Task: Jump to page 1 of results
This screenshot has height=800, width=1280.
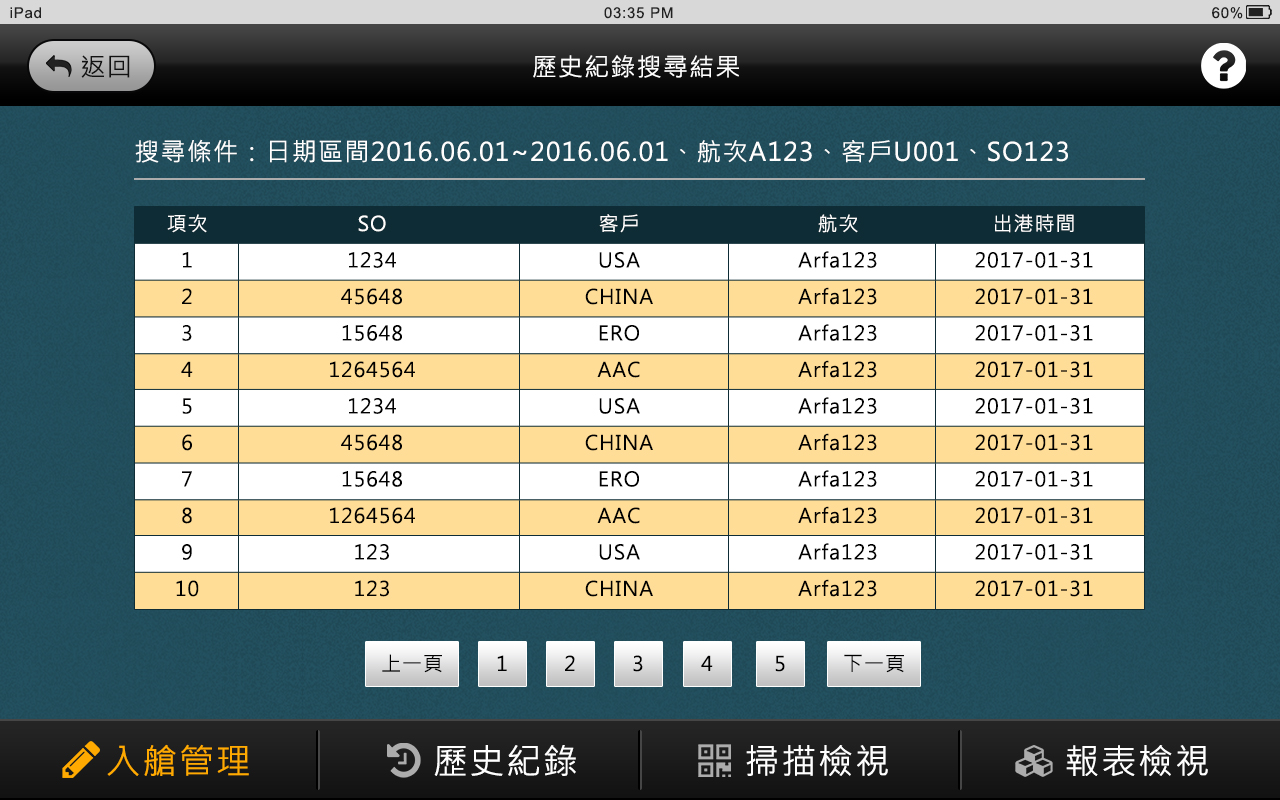Action: pos(502,664)
